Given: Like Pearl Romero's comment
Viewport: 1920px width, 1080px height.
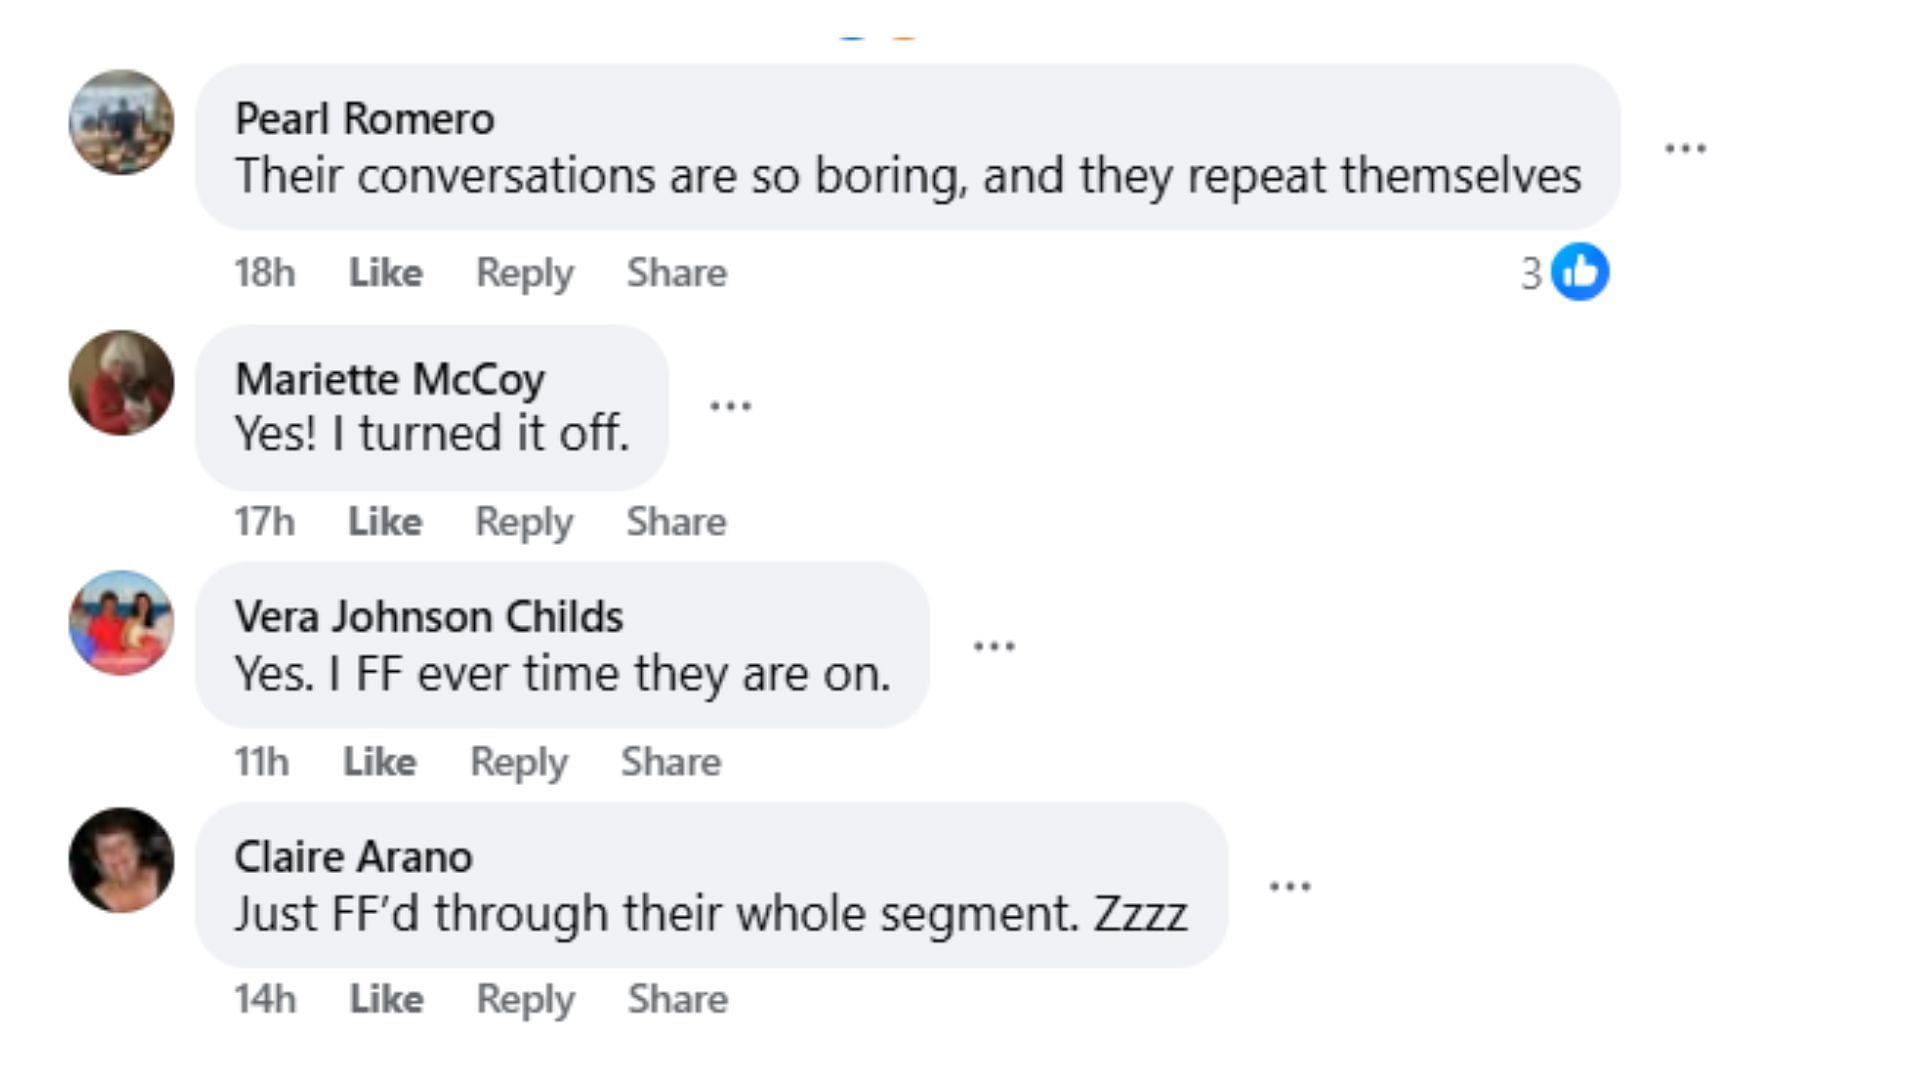Looking at the screenshot, I should pos(385,272).
